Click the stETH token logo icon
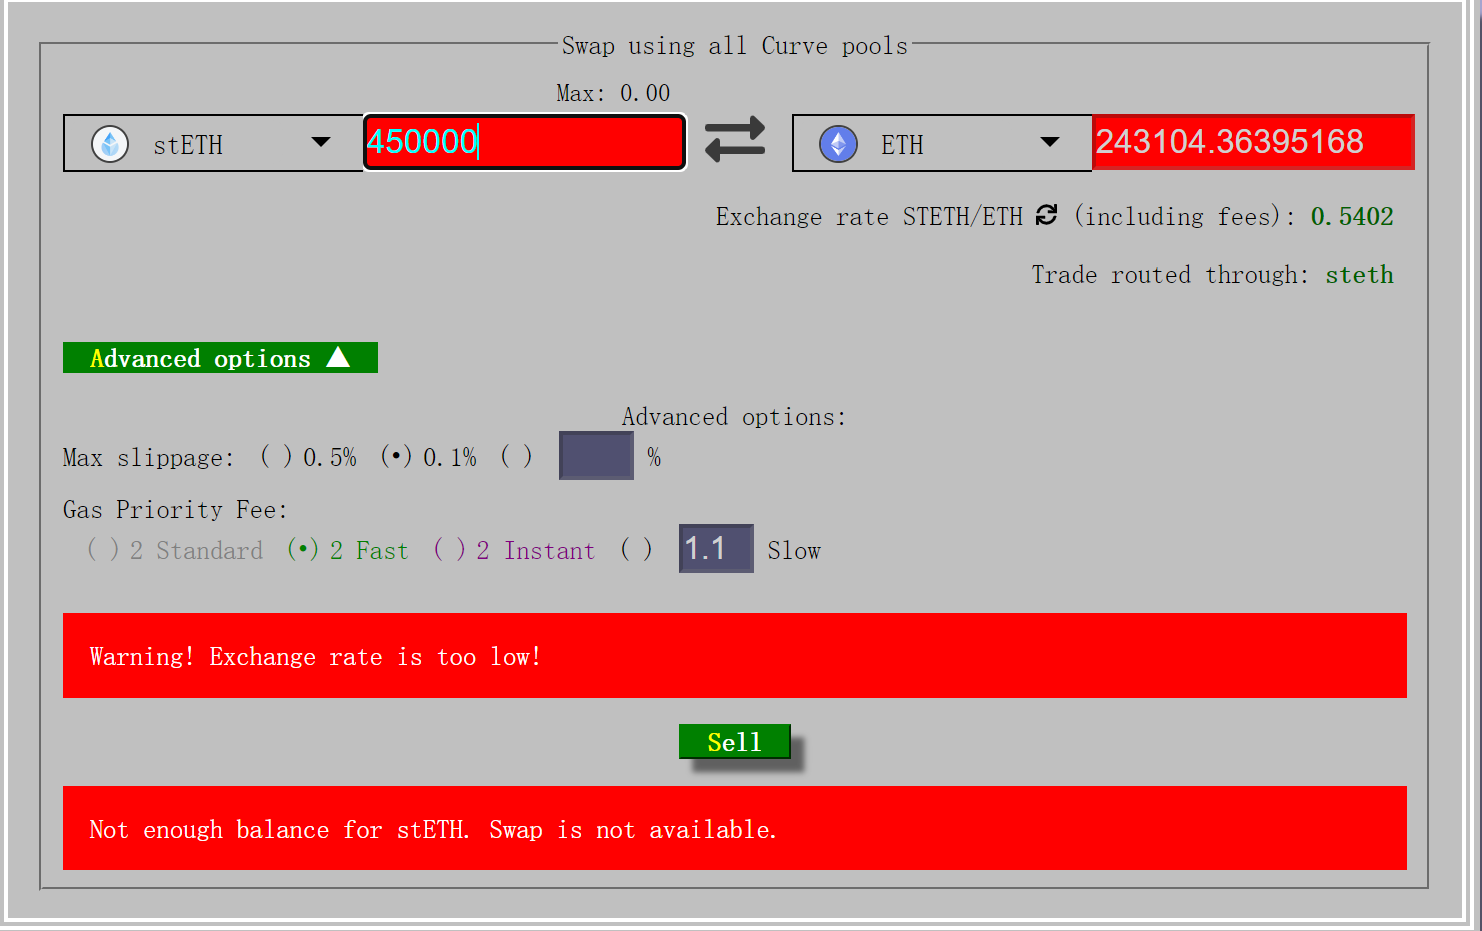Viewport: 1482px width, 931px height. click(x=110, y=144)
